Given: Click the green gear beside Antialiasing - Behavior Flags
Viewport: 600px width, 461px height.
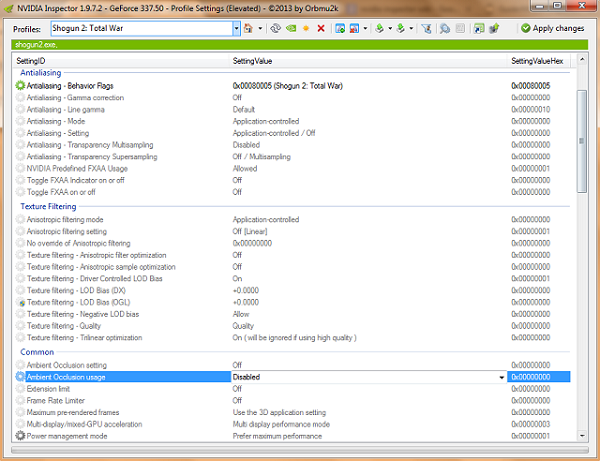Looking at the screenshot, I should [x=20, y=86].
